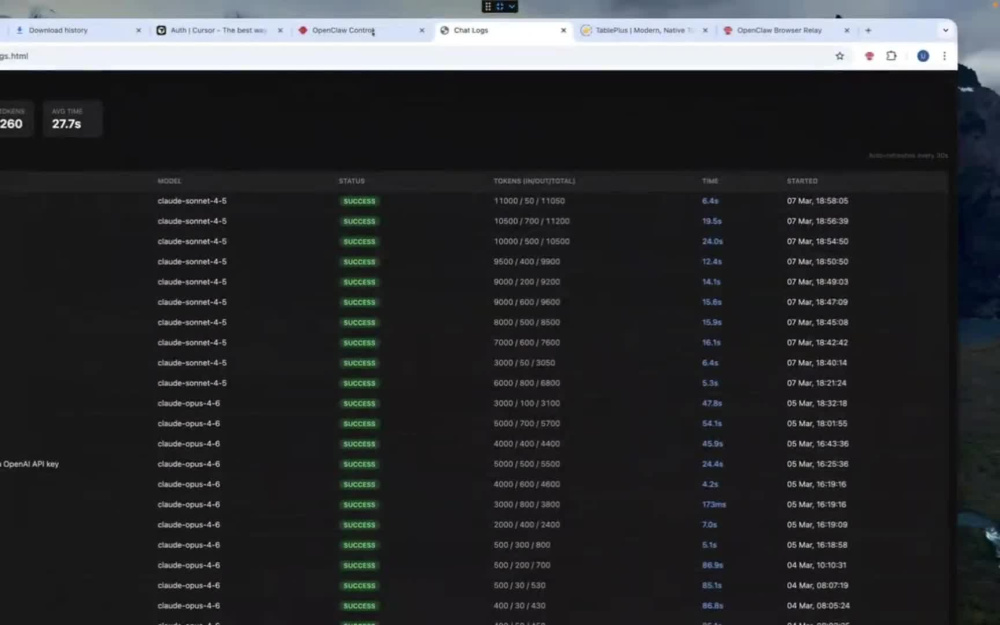
Task: Click timestamp 07 Mar, 18:21:24
Action: click(816, 383)
